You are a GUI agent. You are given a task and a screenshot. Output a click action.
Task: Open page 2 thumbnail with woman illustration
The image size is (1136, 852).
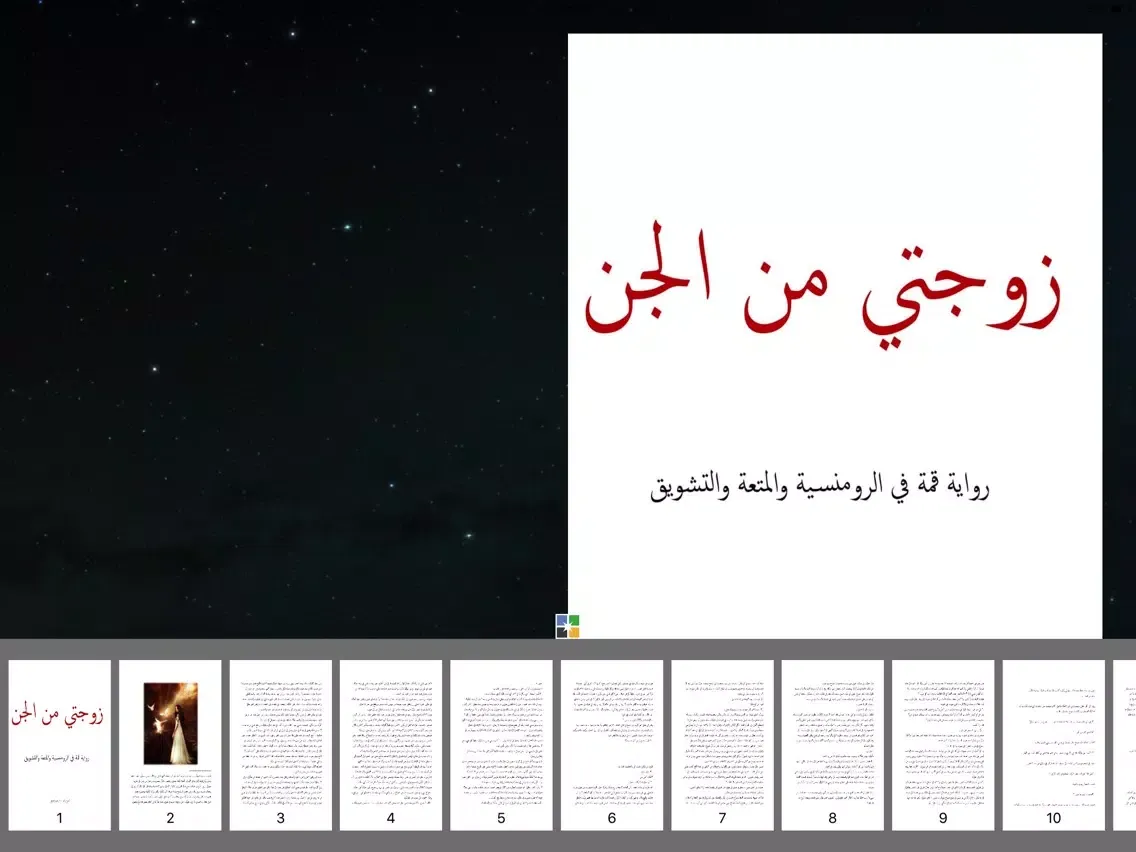point(170,745)
